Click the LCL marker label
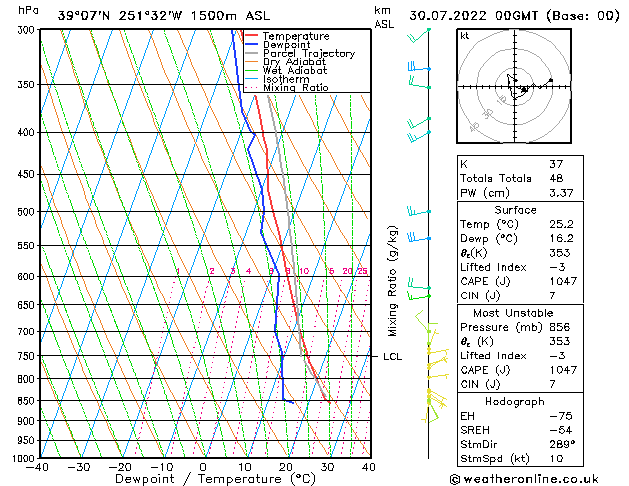Screen dimensions: 629x486 click(x=392, y=356)
